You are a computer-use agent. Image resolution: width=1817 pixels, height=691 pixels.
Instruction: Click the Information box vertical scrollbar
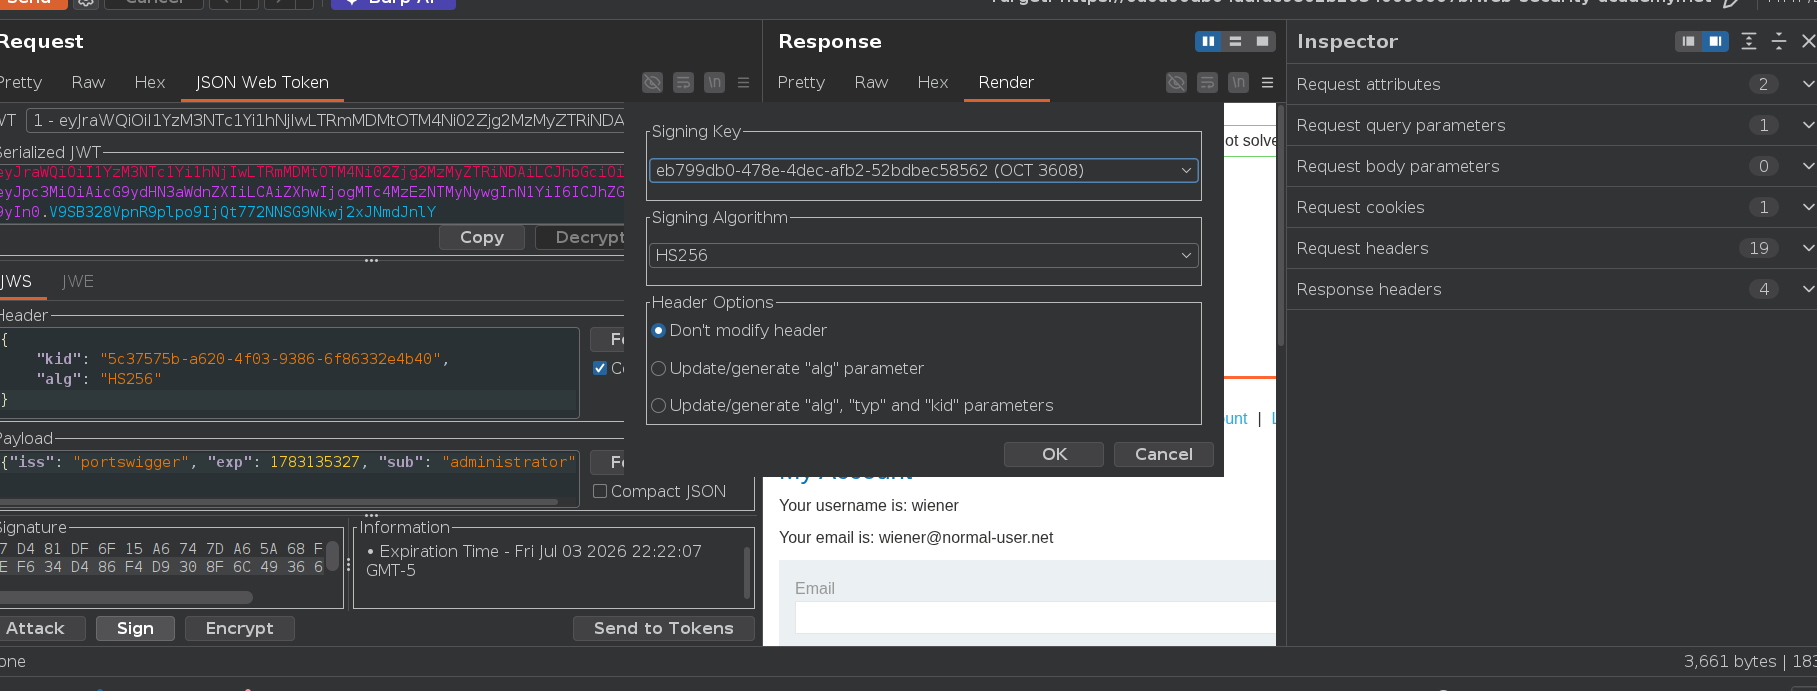click(x=747, y=571)
